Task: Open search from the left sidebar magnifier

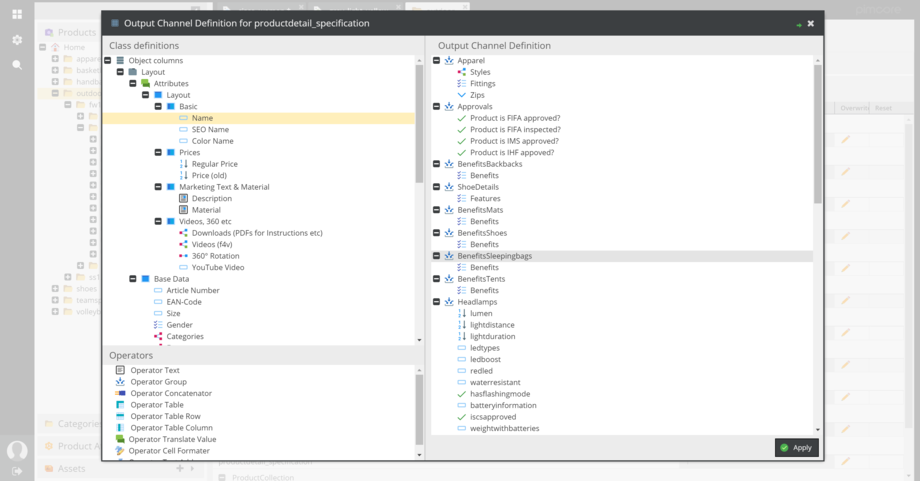Action: [x=17, y=65]
